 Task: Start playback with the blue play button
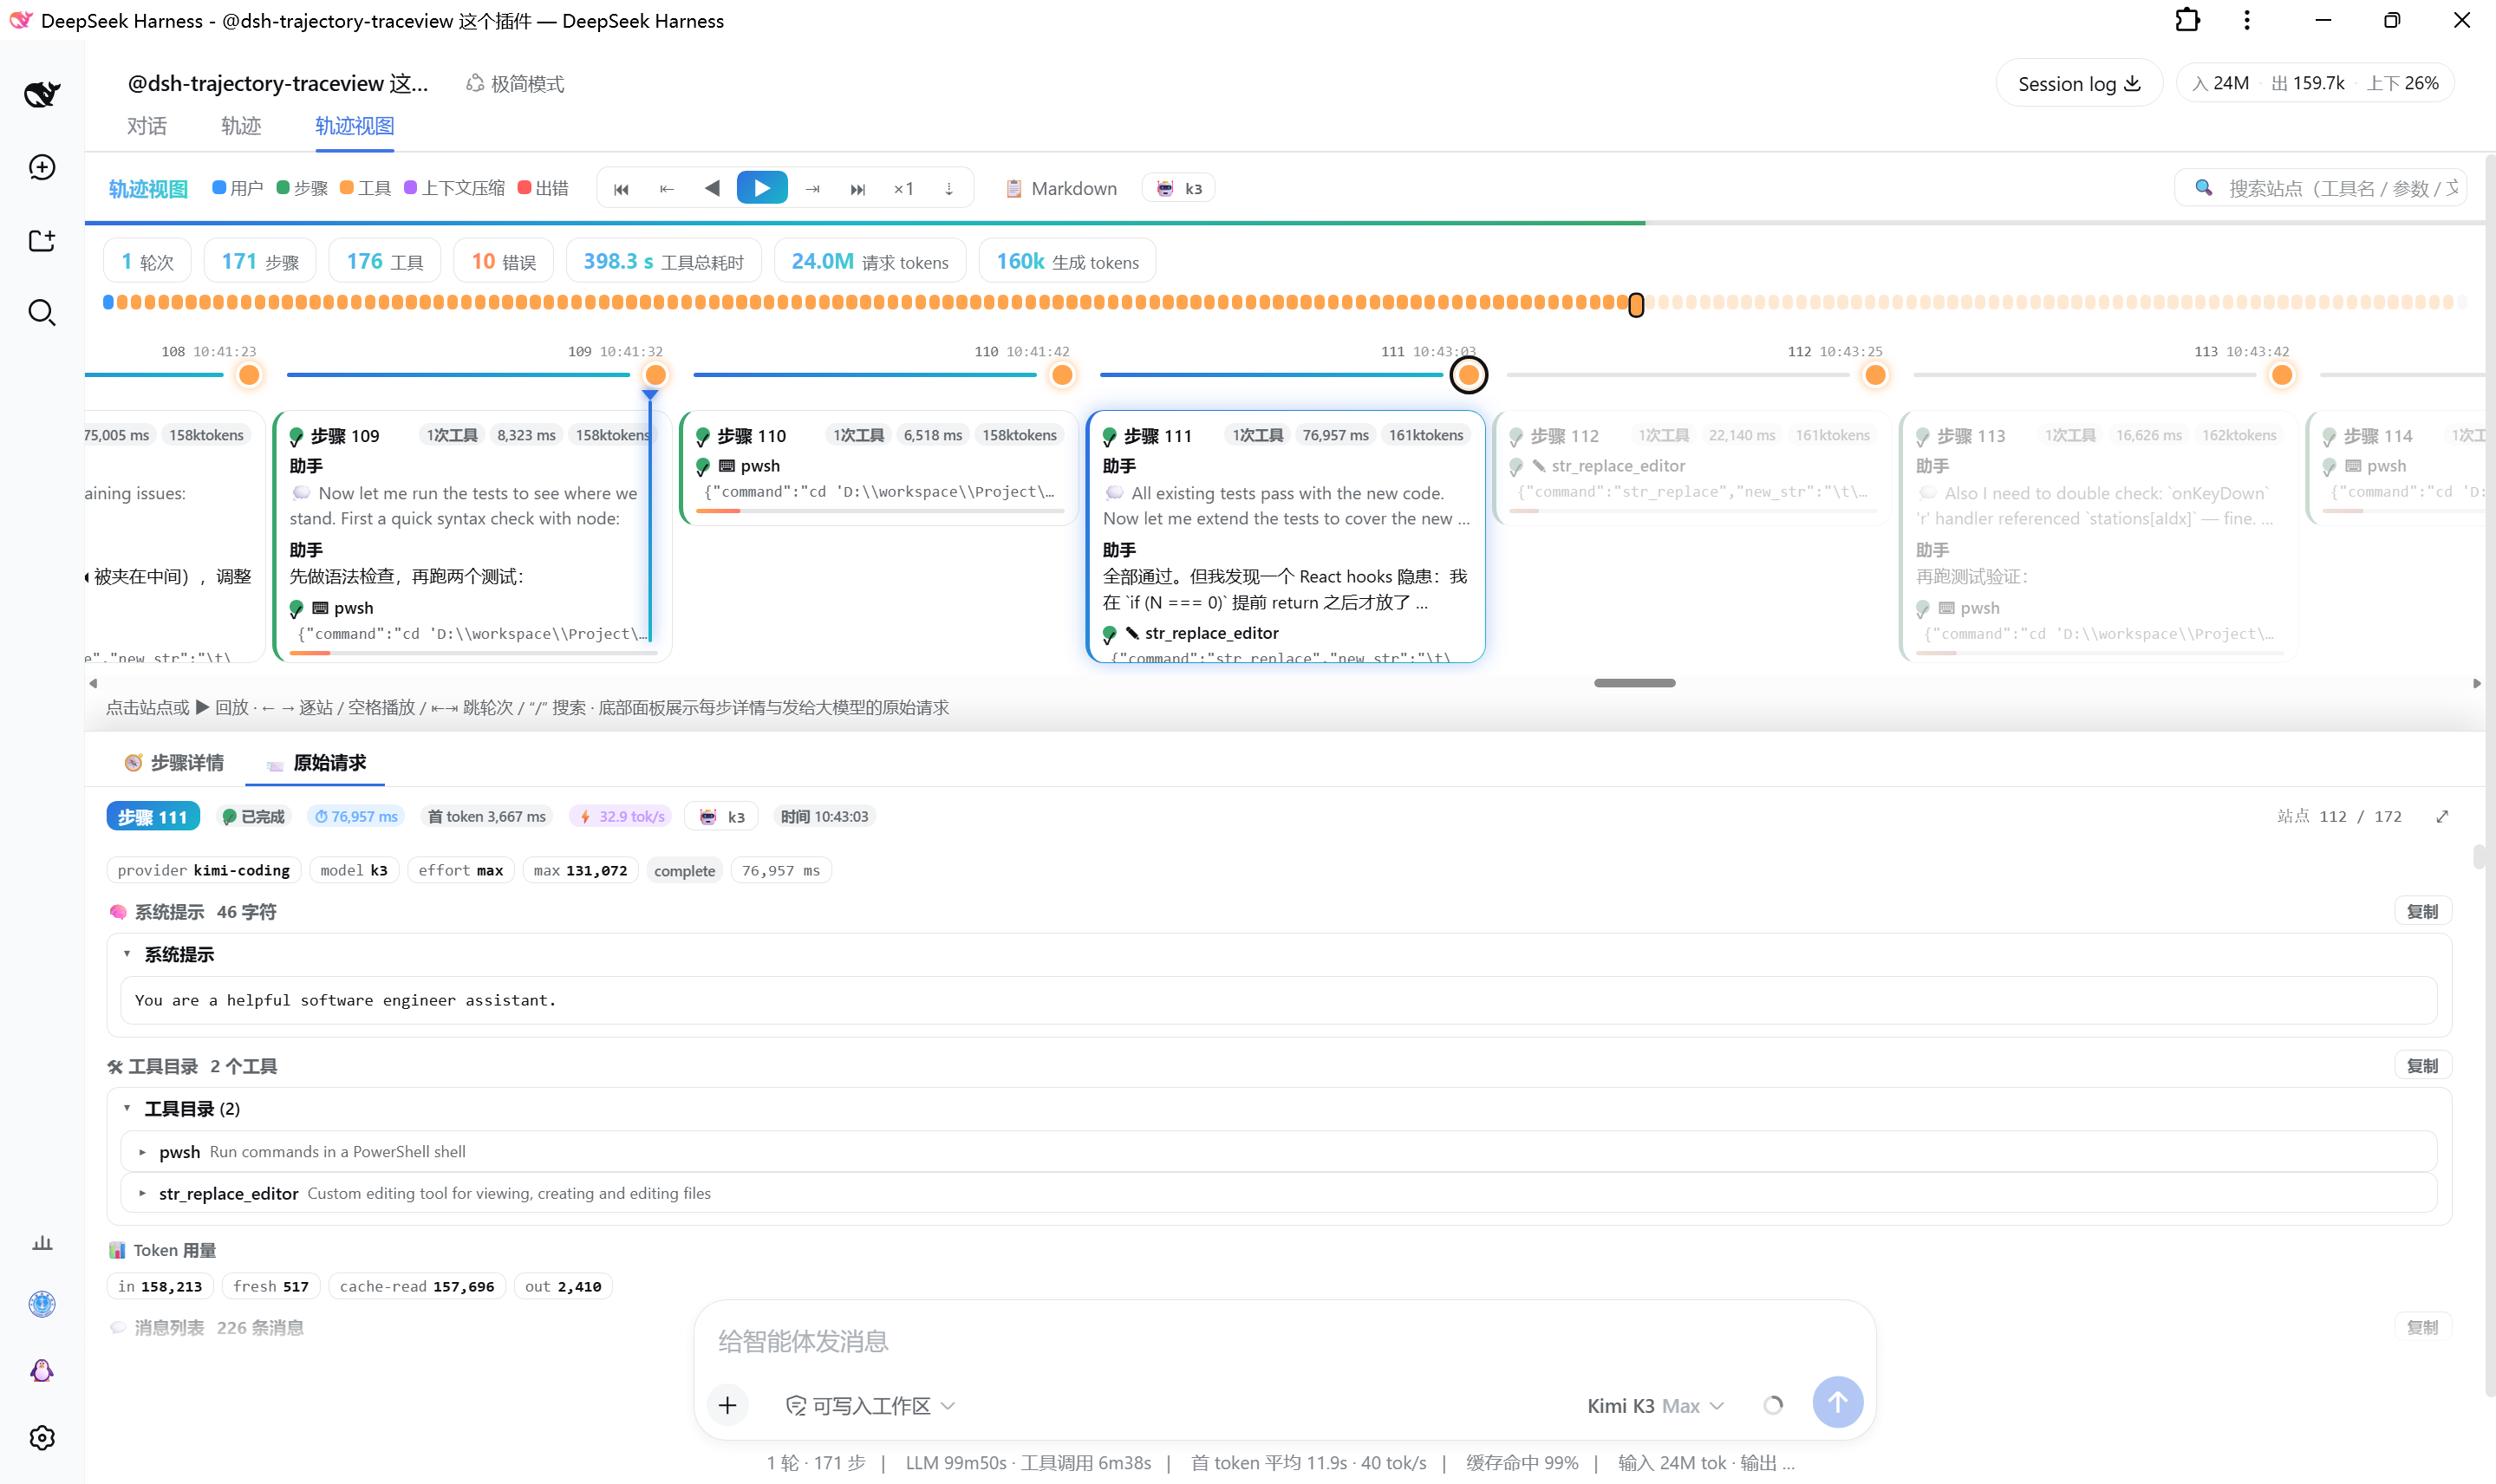tap(762, 188)
